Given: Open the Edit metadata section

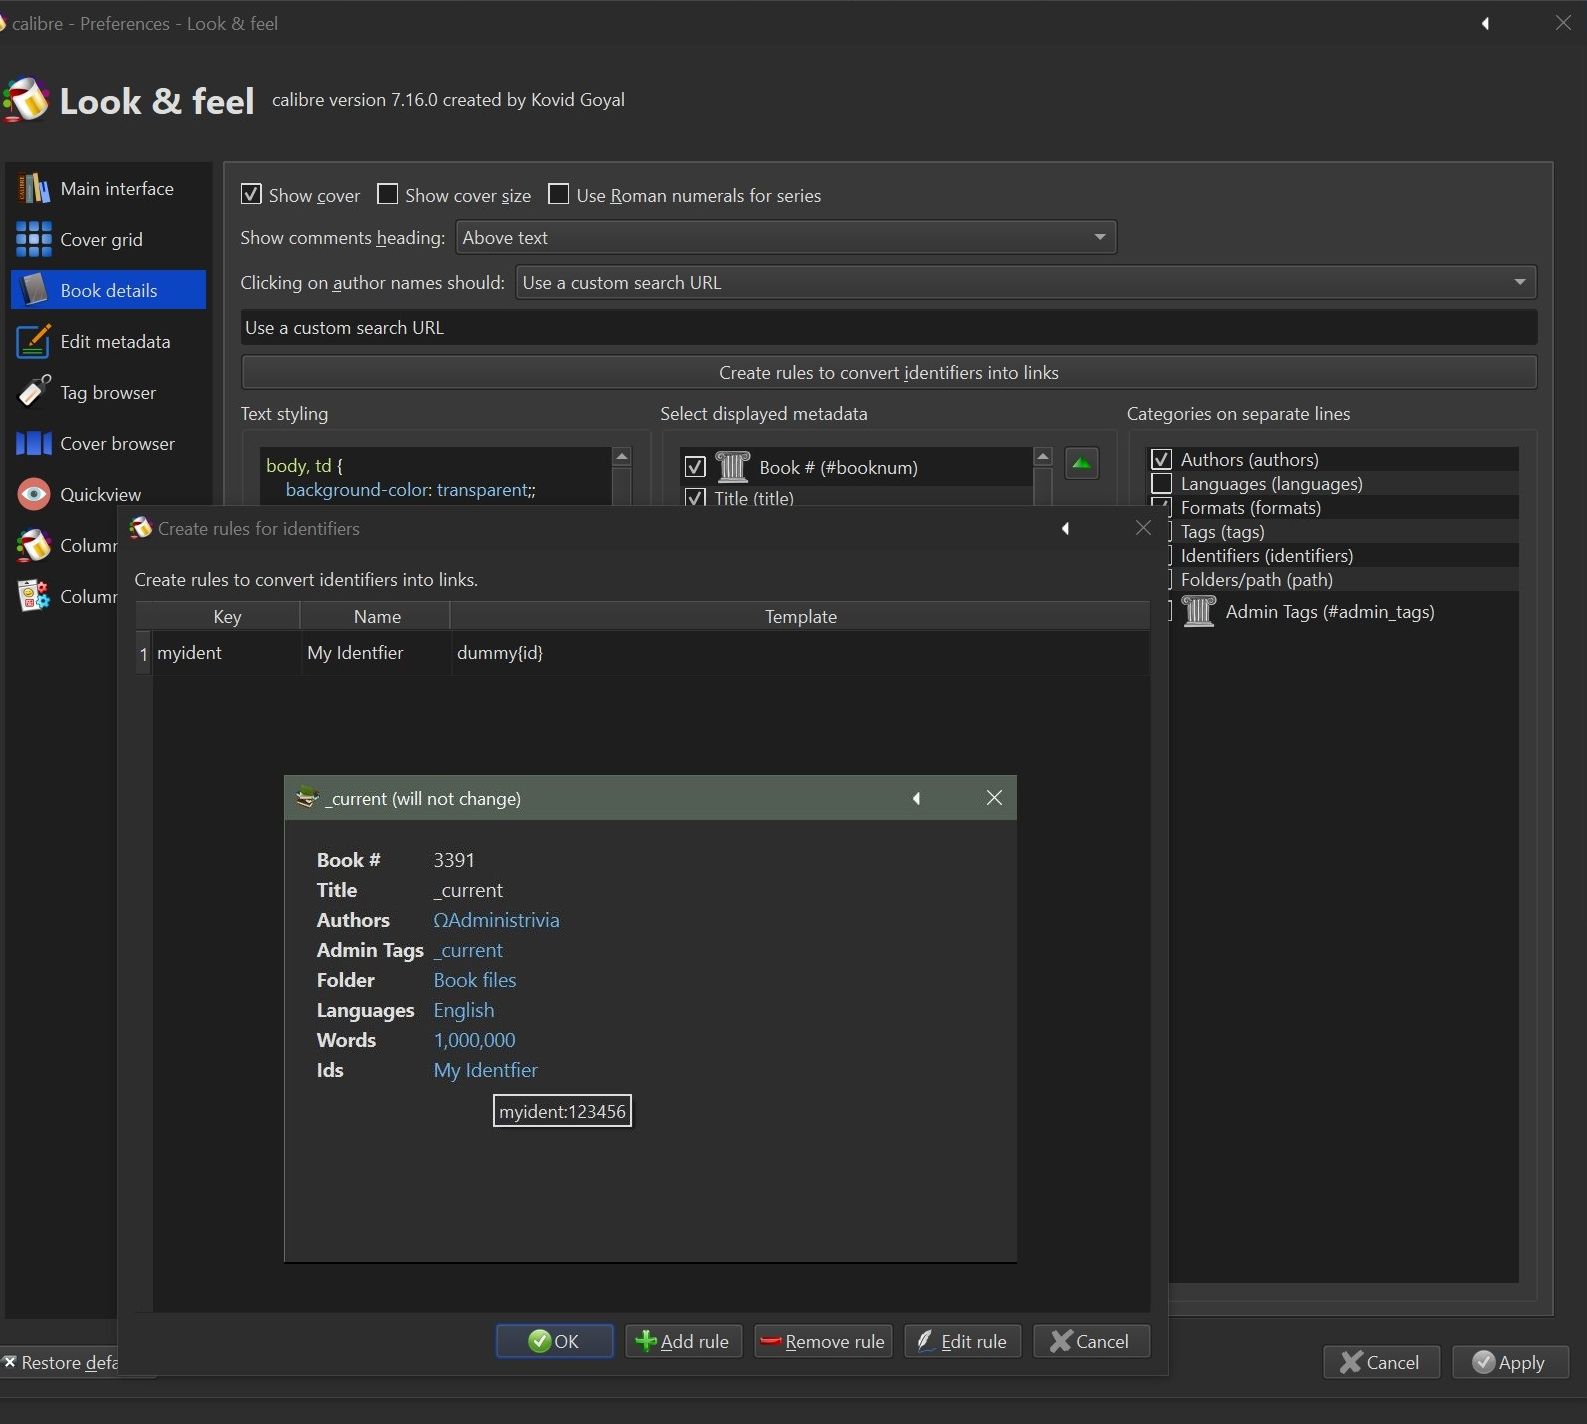Looking at the screenshot, I should pyautogui.click(x=108, y=341).
